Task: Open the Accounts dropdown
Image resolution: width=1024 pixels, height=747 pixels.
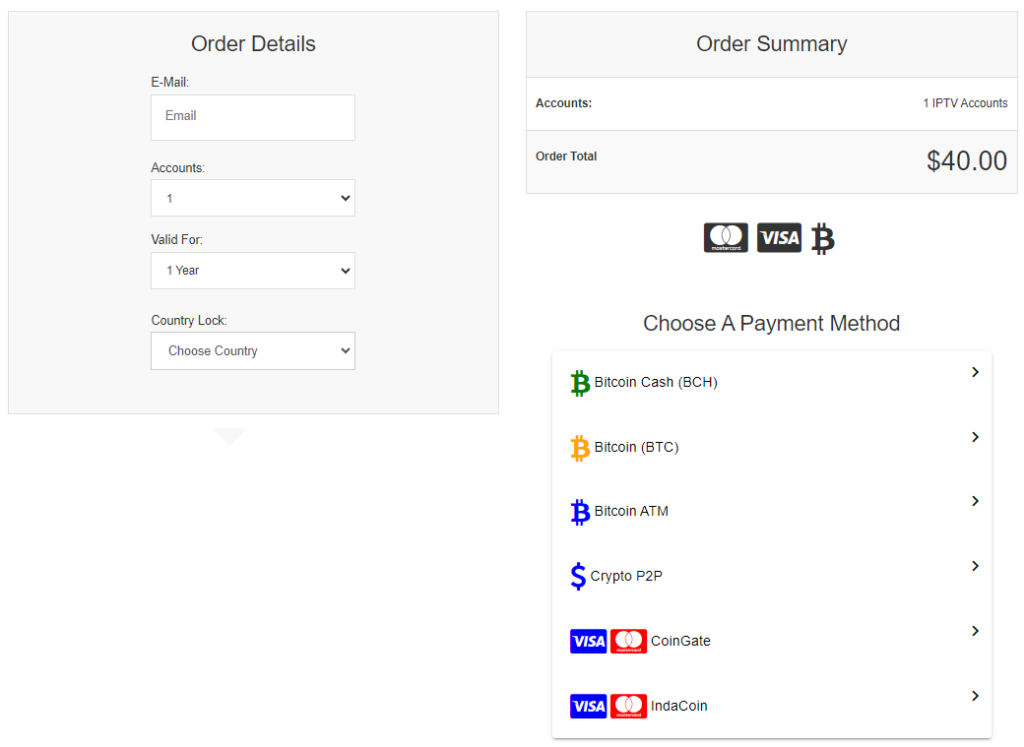Action: click(x=252, y=198)
